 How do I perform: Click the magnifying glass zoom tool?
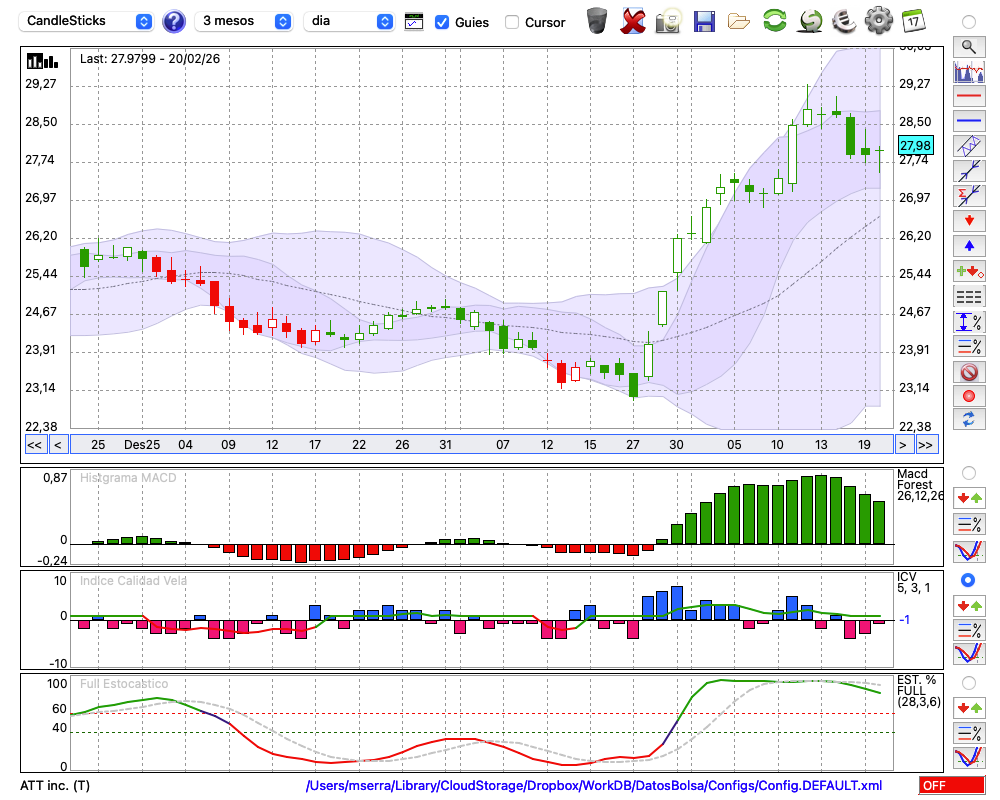[x=968, y=46]
